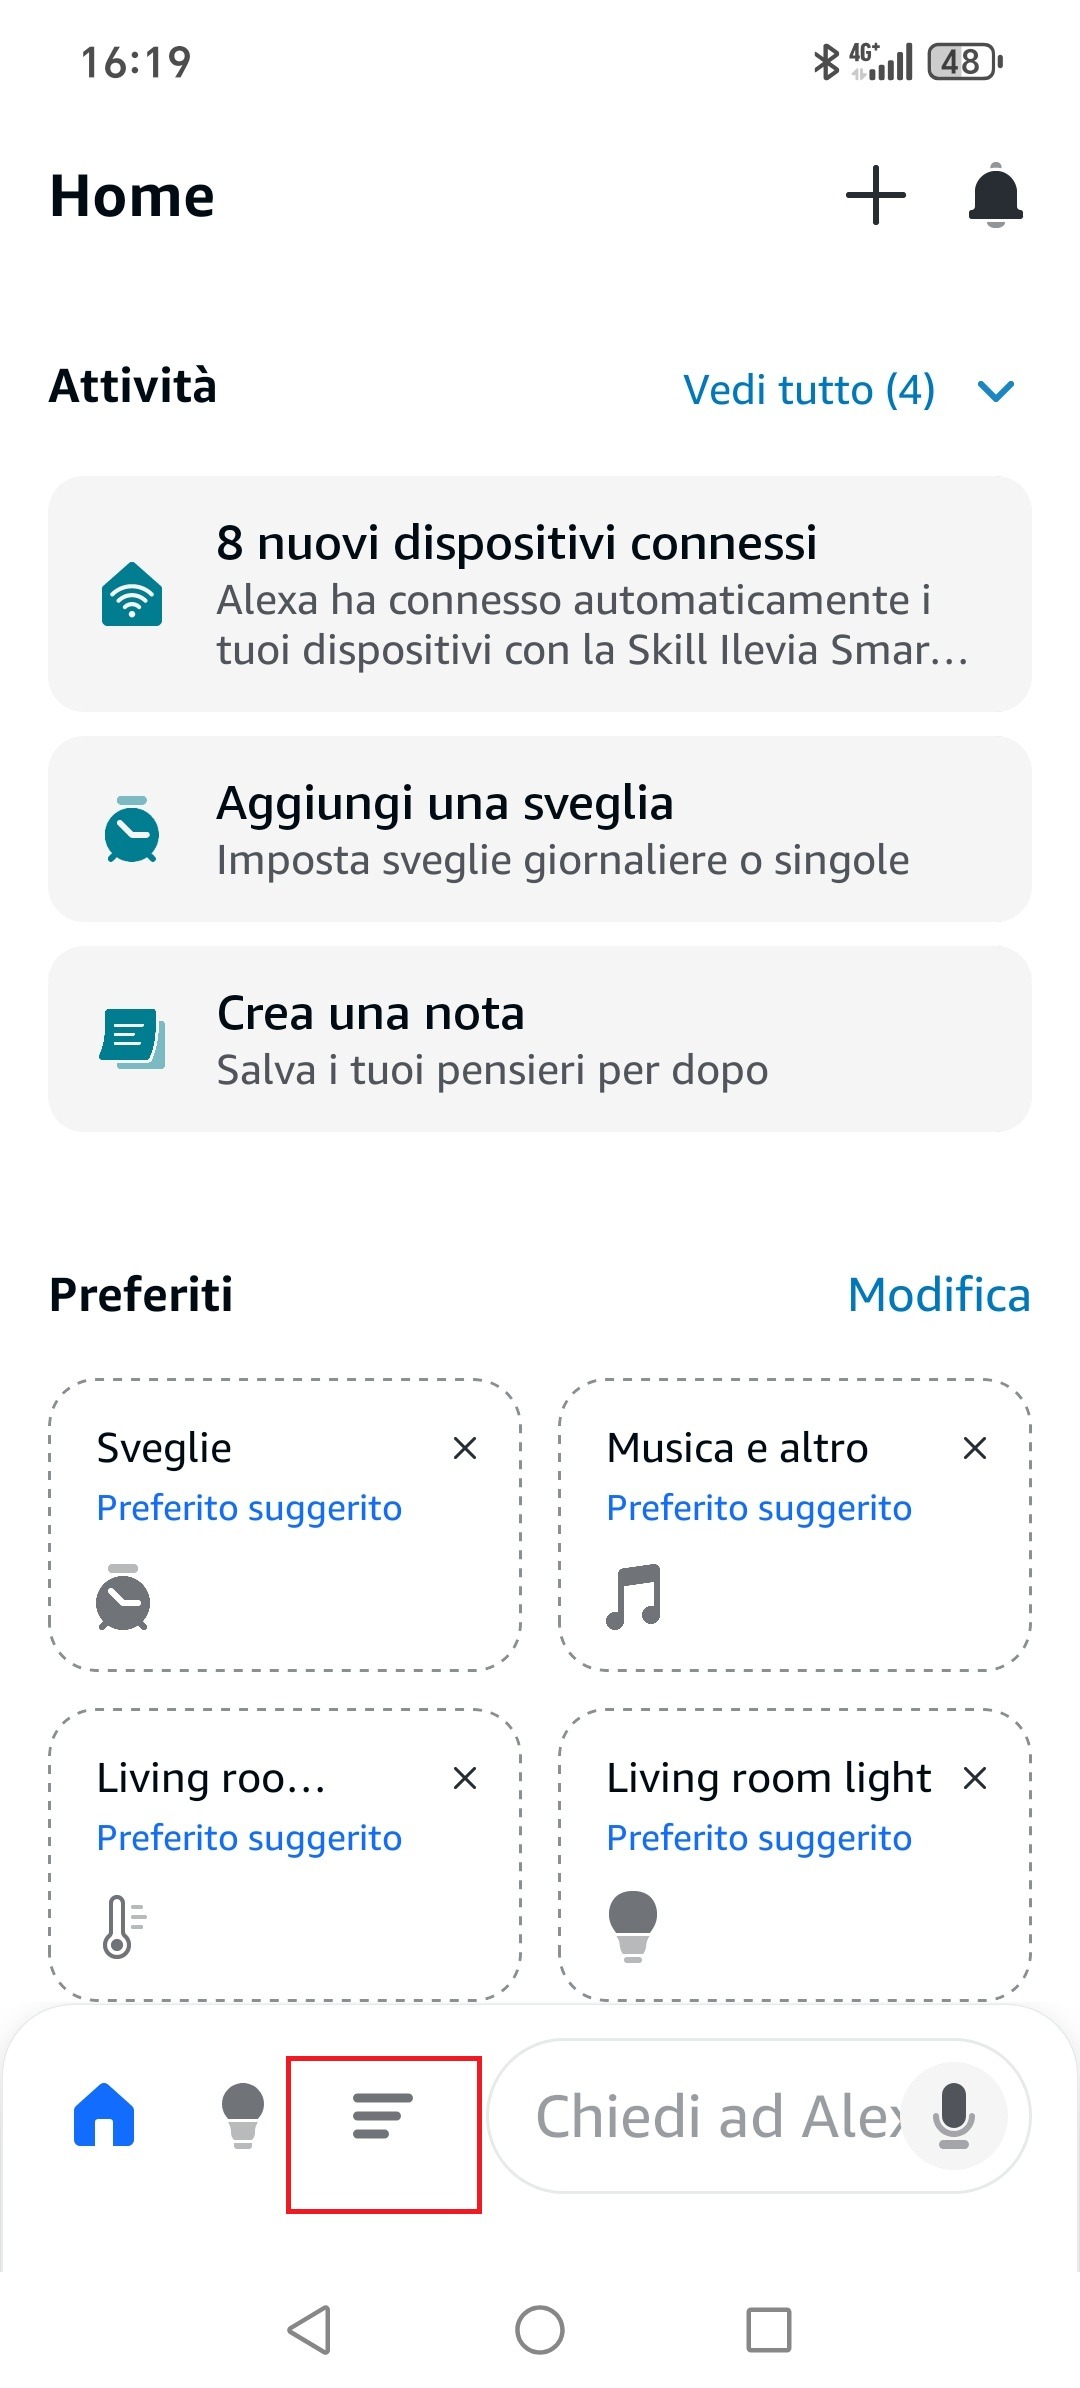Tap Modifica to edit favorites
The height and width of the screenshot is (2388, 1080).
(938, 1295)
